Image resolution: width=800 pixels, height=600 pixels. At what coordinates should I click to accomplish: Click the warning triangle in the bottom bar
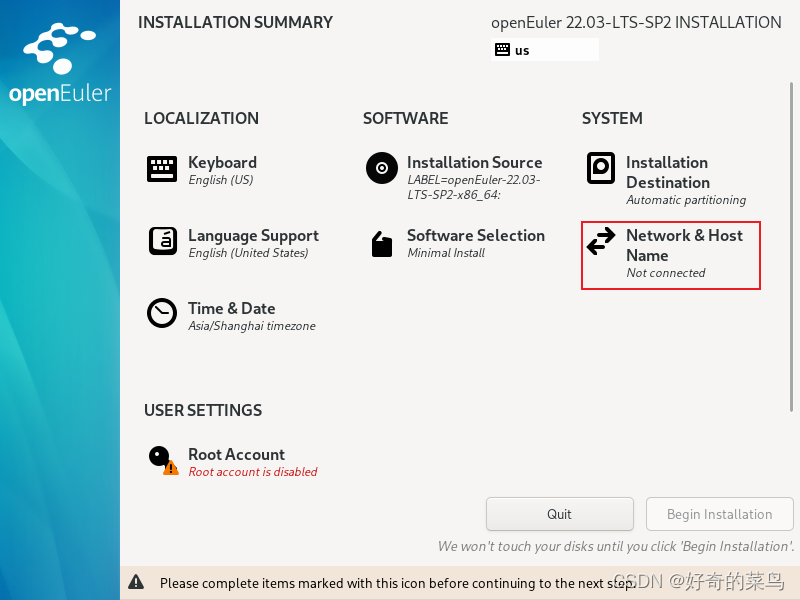click(136, 582)
